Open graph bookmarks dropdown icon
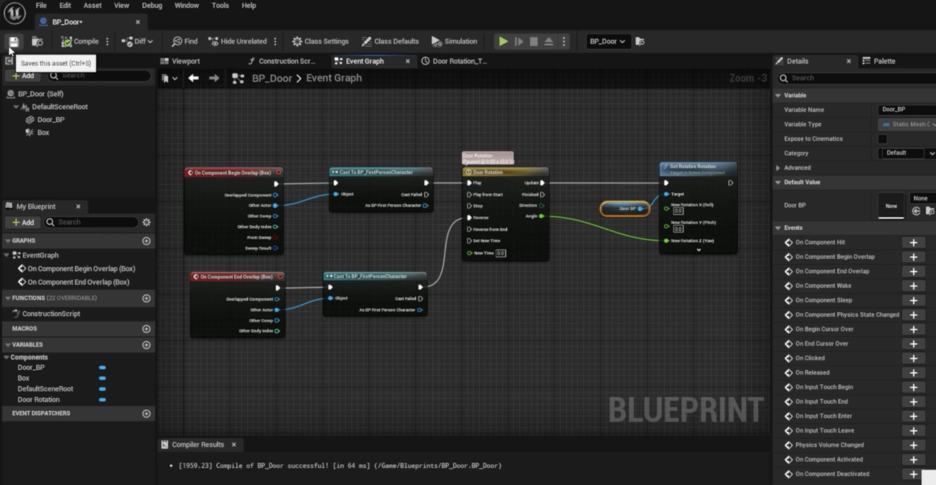Screen dimensions: 936x485 coord(170,78)
